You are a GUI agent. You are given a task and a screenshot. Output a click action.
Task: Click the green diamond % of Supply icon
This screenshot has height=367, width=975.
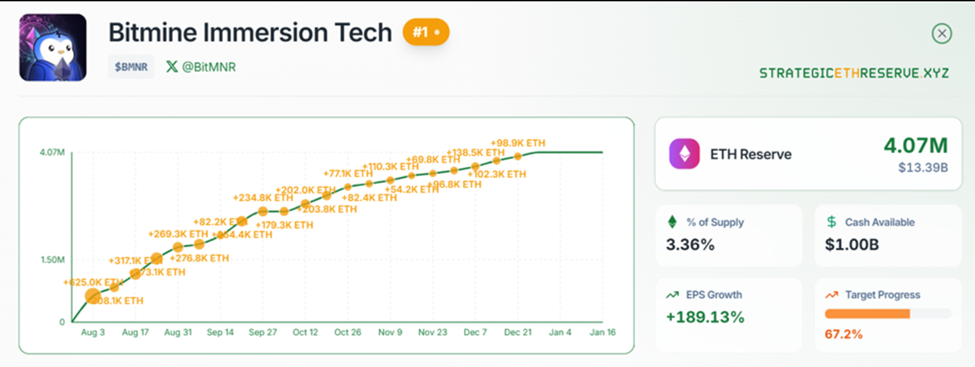click(x=672, y=221)
